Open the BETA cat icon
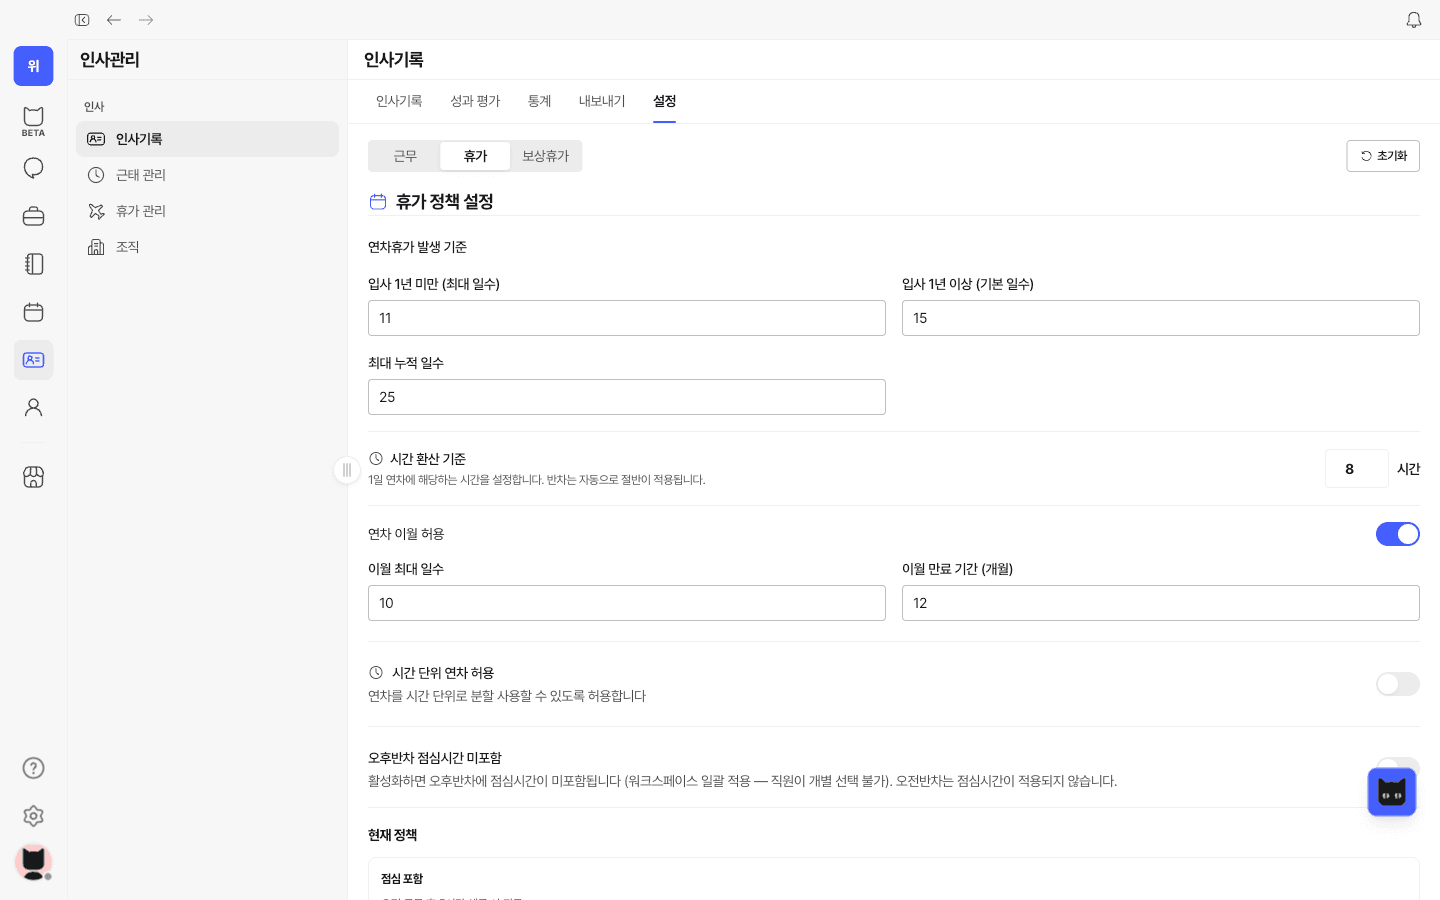 [x=33, y=121]
